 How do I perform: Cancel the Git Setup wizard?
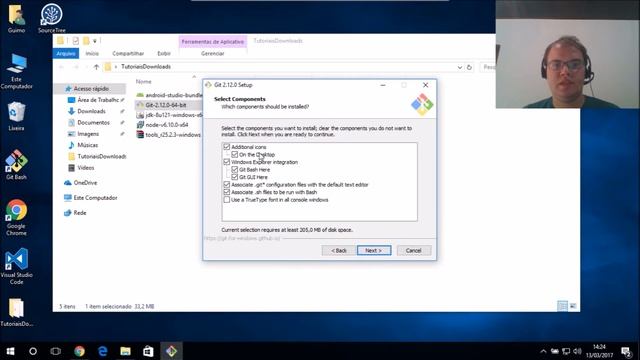click(413, 250)
